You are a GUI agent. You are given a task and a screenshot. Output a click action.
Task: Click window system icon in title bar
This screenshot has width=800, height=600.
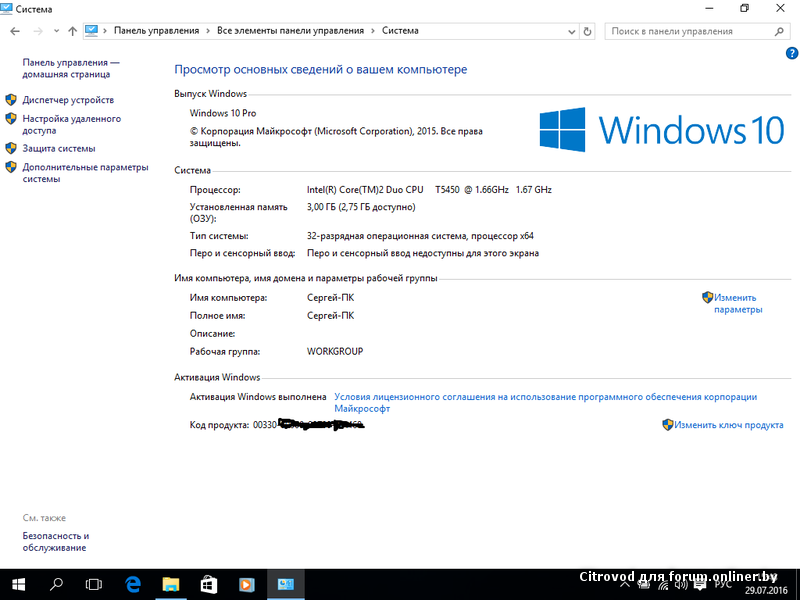click(6, 9)
